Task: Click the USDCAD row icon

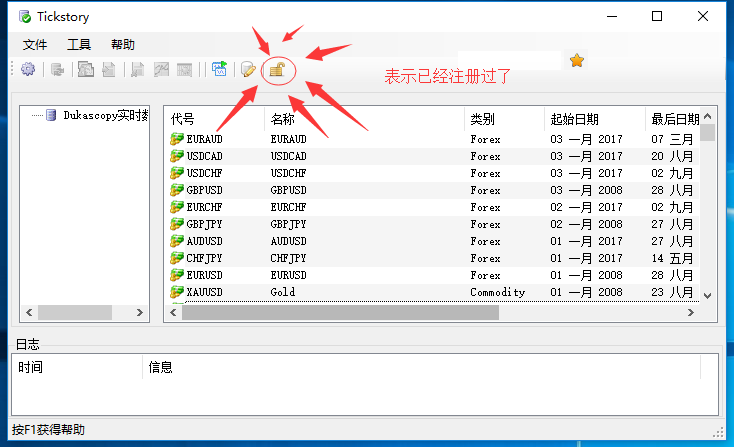Action: [176, 155]
